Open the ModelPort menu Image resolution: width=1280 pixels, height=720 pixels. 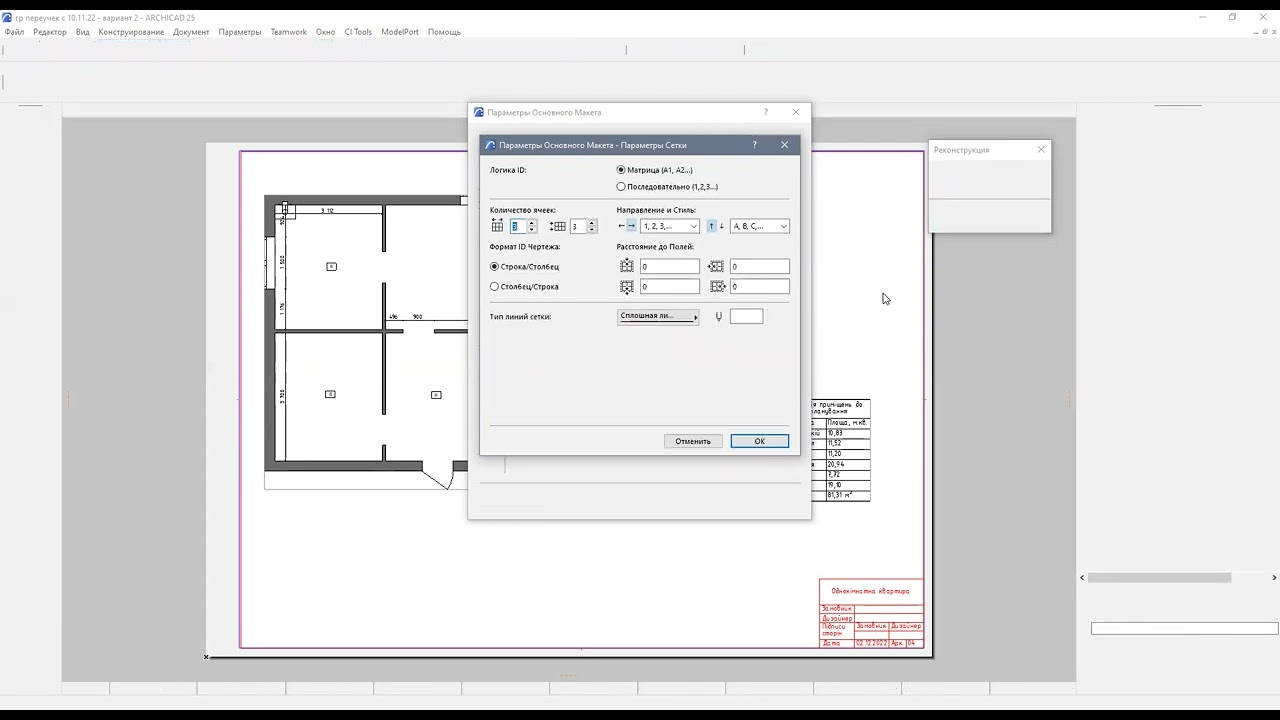(x=400, y=32)
